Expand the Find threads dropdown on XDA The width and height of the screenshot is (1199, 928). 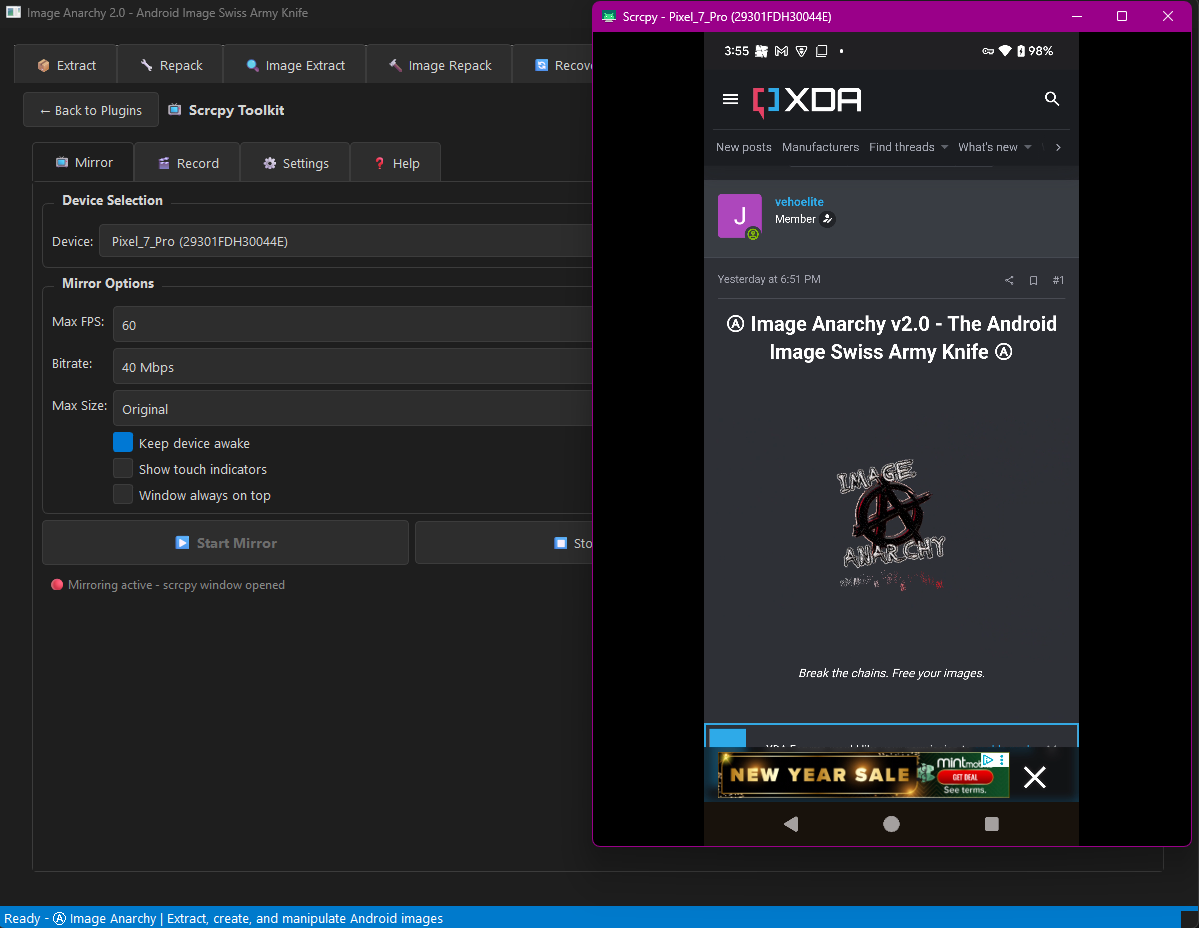pyautogui.click(x=908, y=147)
